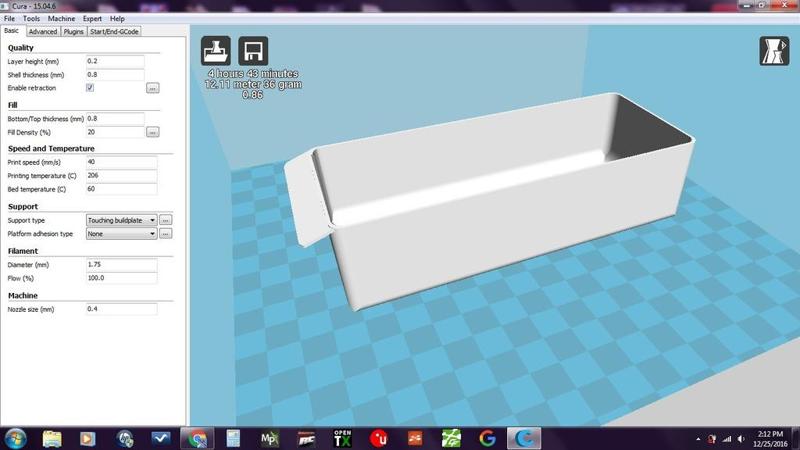Open Platform adhesion settings ellipsis button

coord(165,234)
